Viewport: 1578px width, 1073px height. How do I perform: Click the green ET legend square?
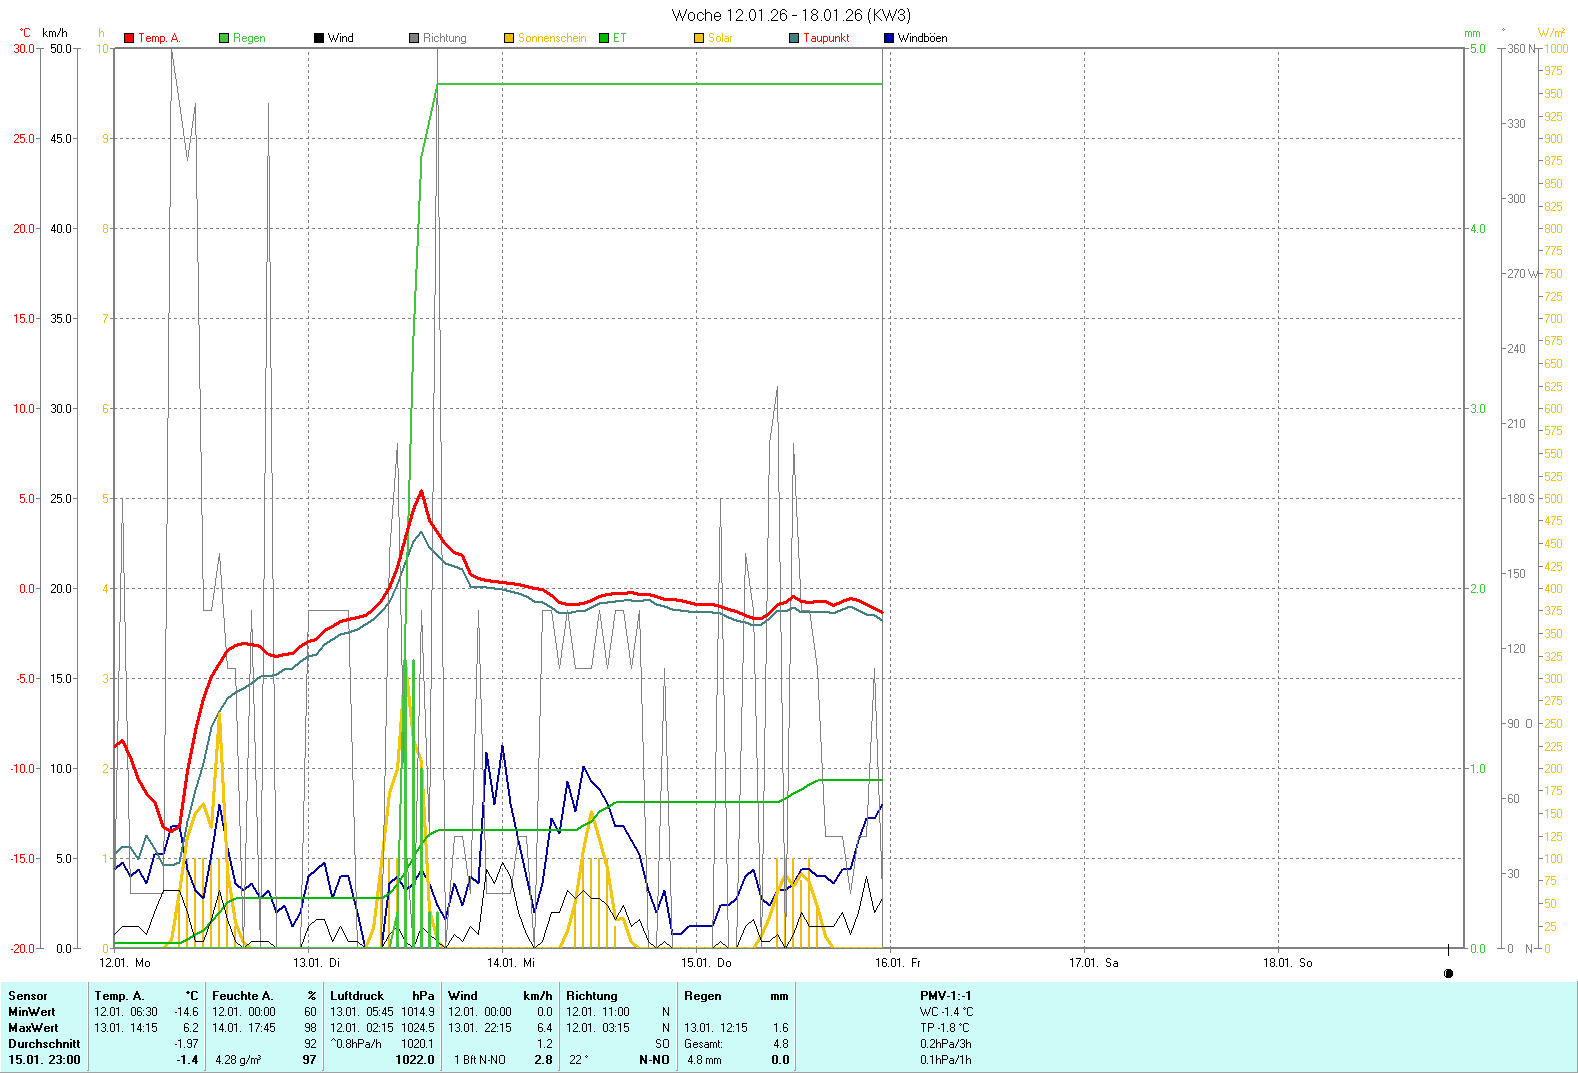click(604, 38)
